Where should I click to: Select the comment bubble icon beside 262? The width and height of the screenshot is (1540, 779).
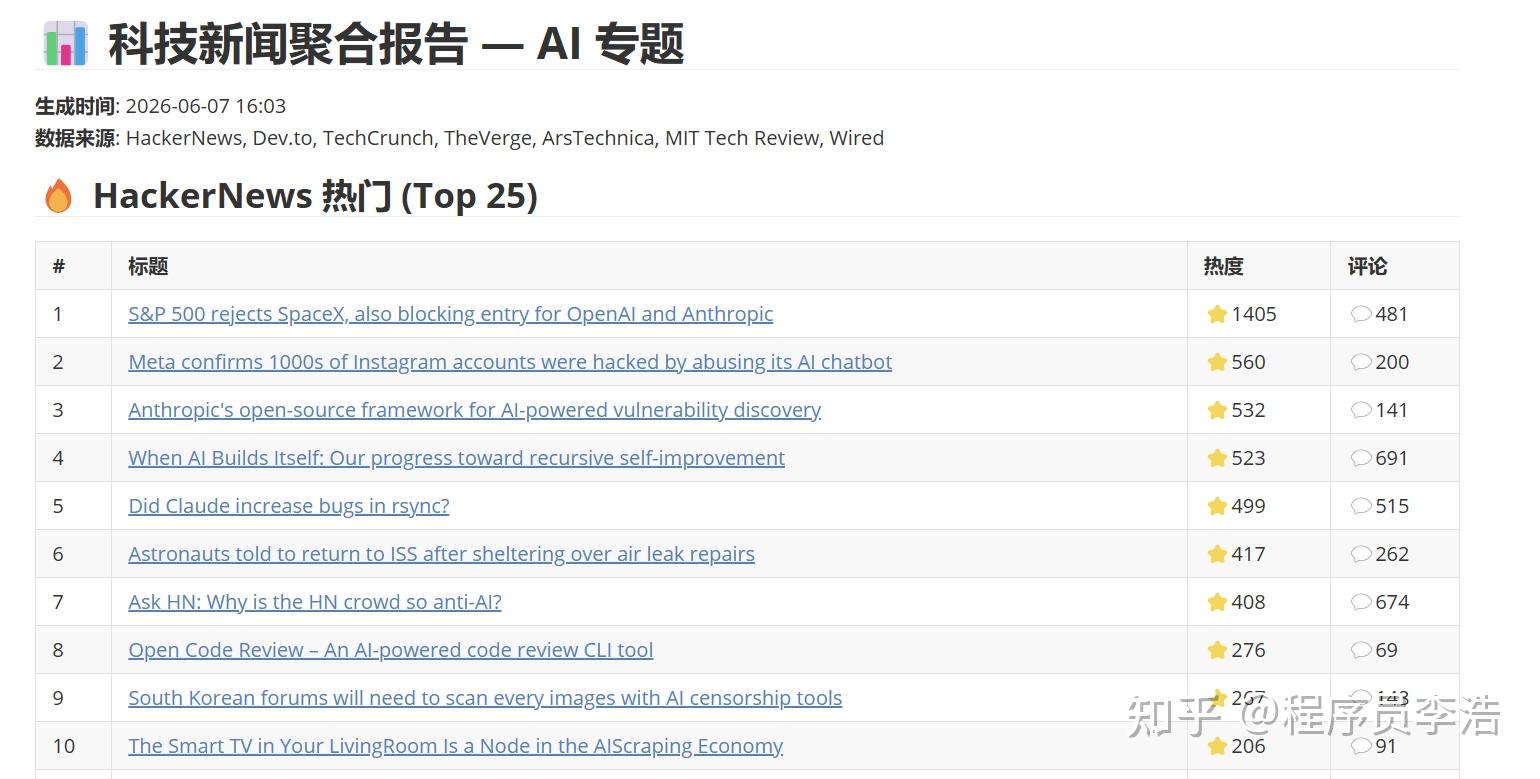pyautogui.click(x=1361, y=554)
